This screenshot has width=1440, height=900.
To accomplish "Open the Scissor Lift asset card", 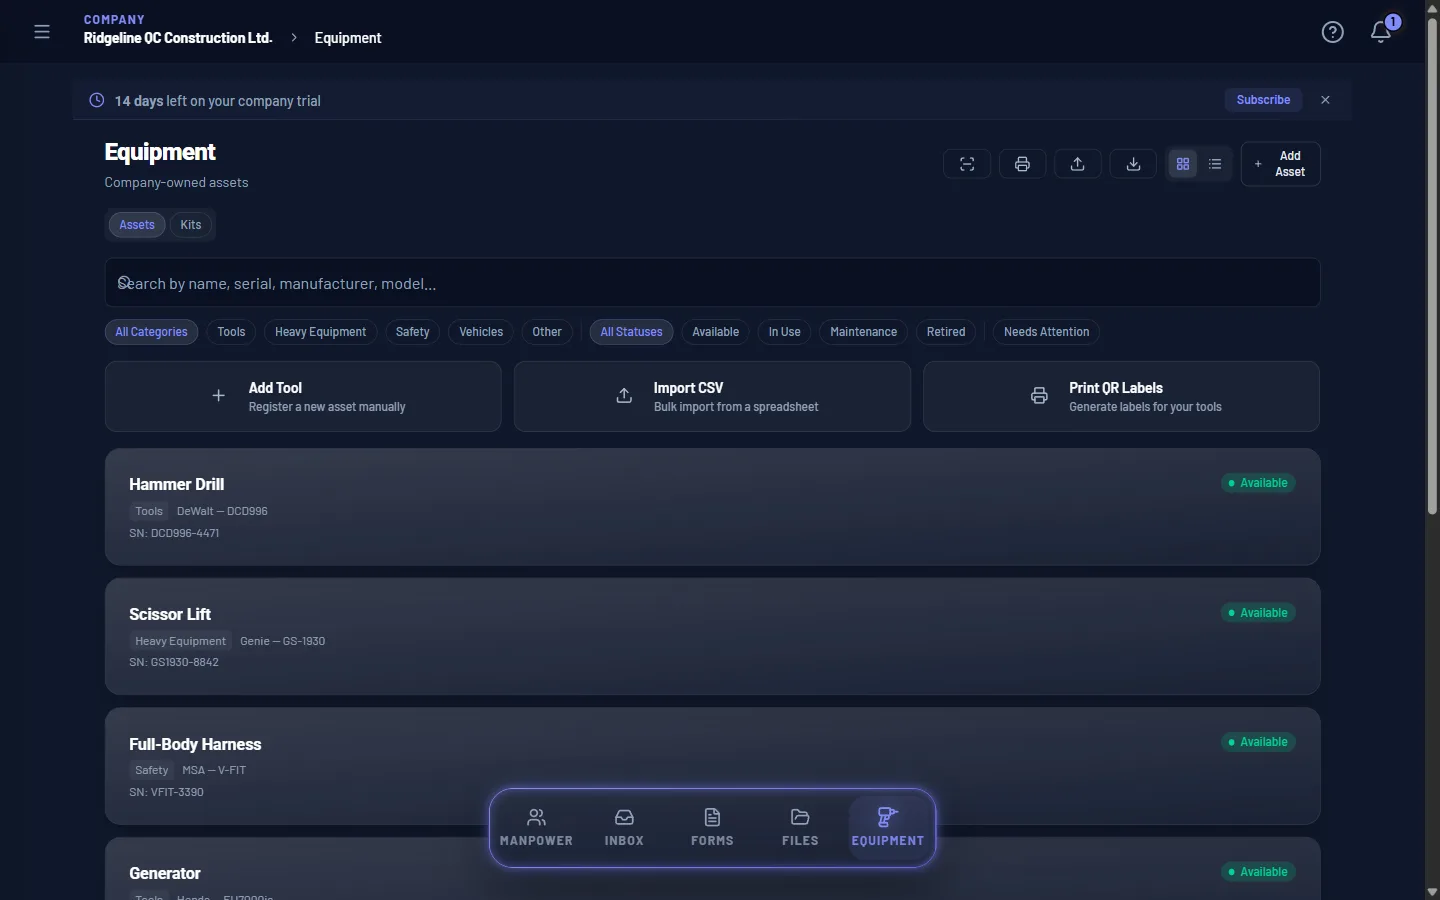I will (712, 637).
